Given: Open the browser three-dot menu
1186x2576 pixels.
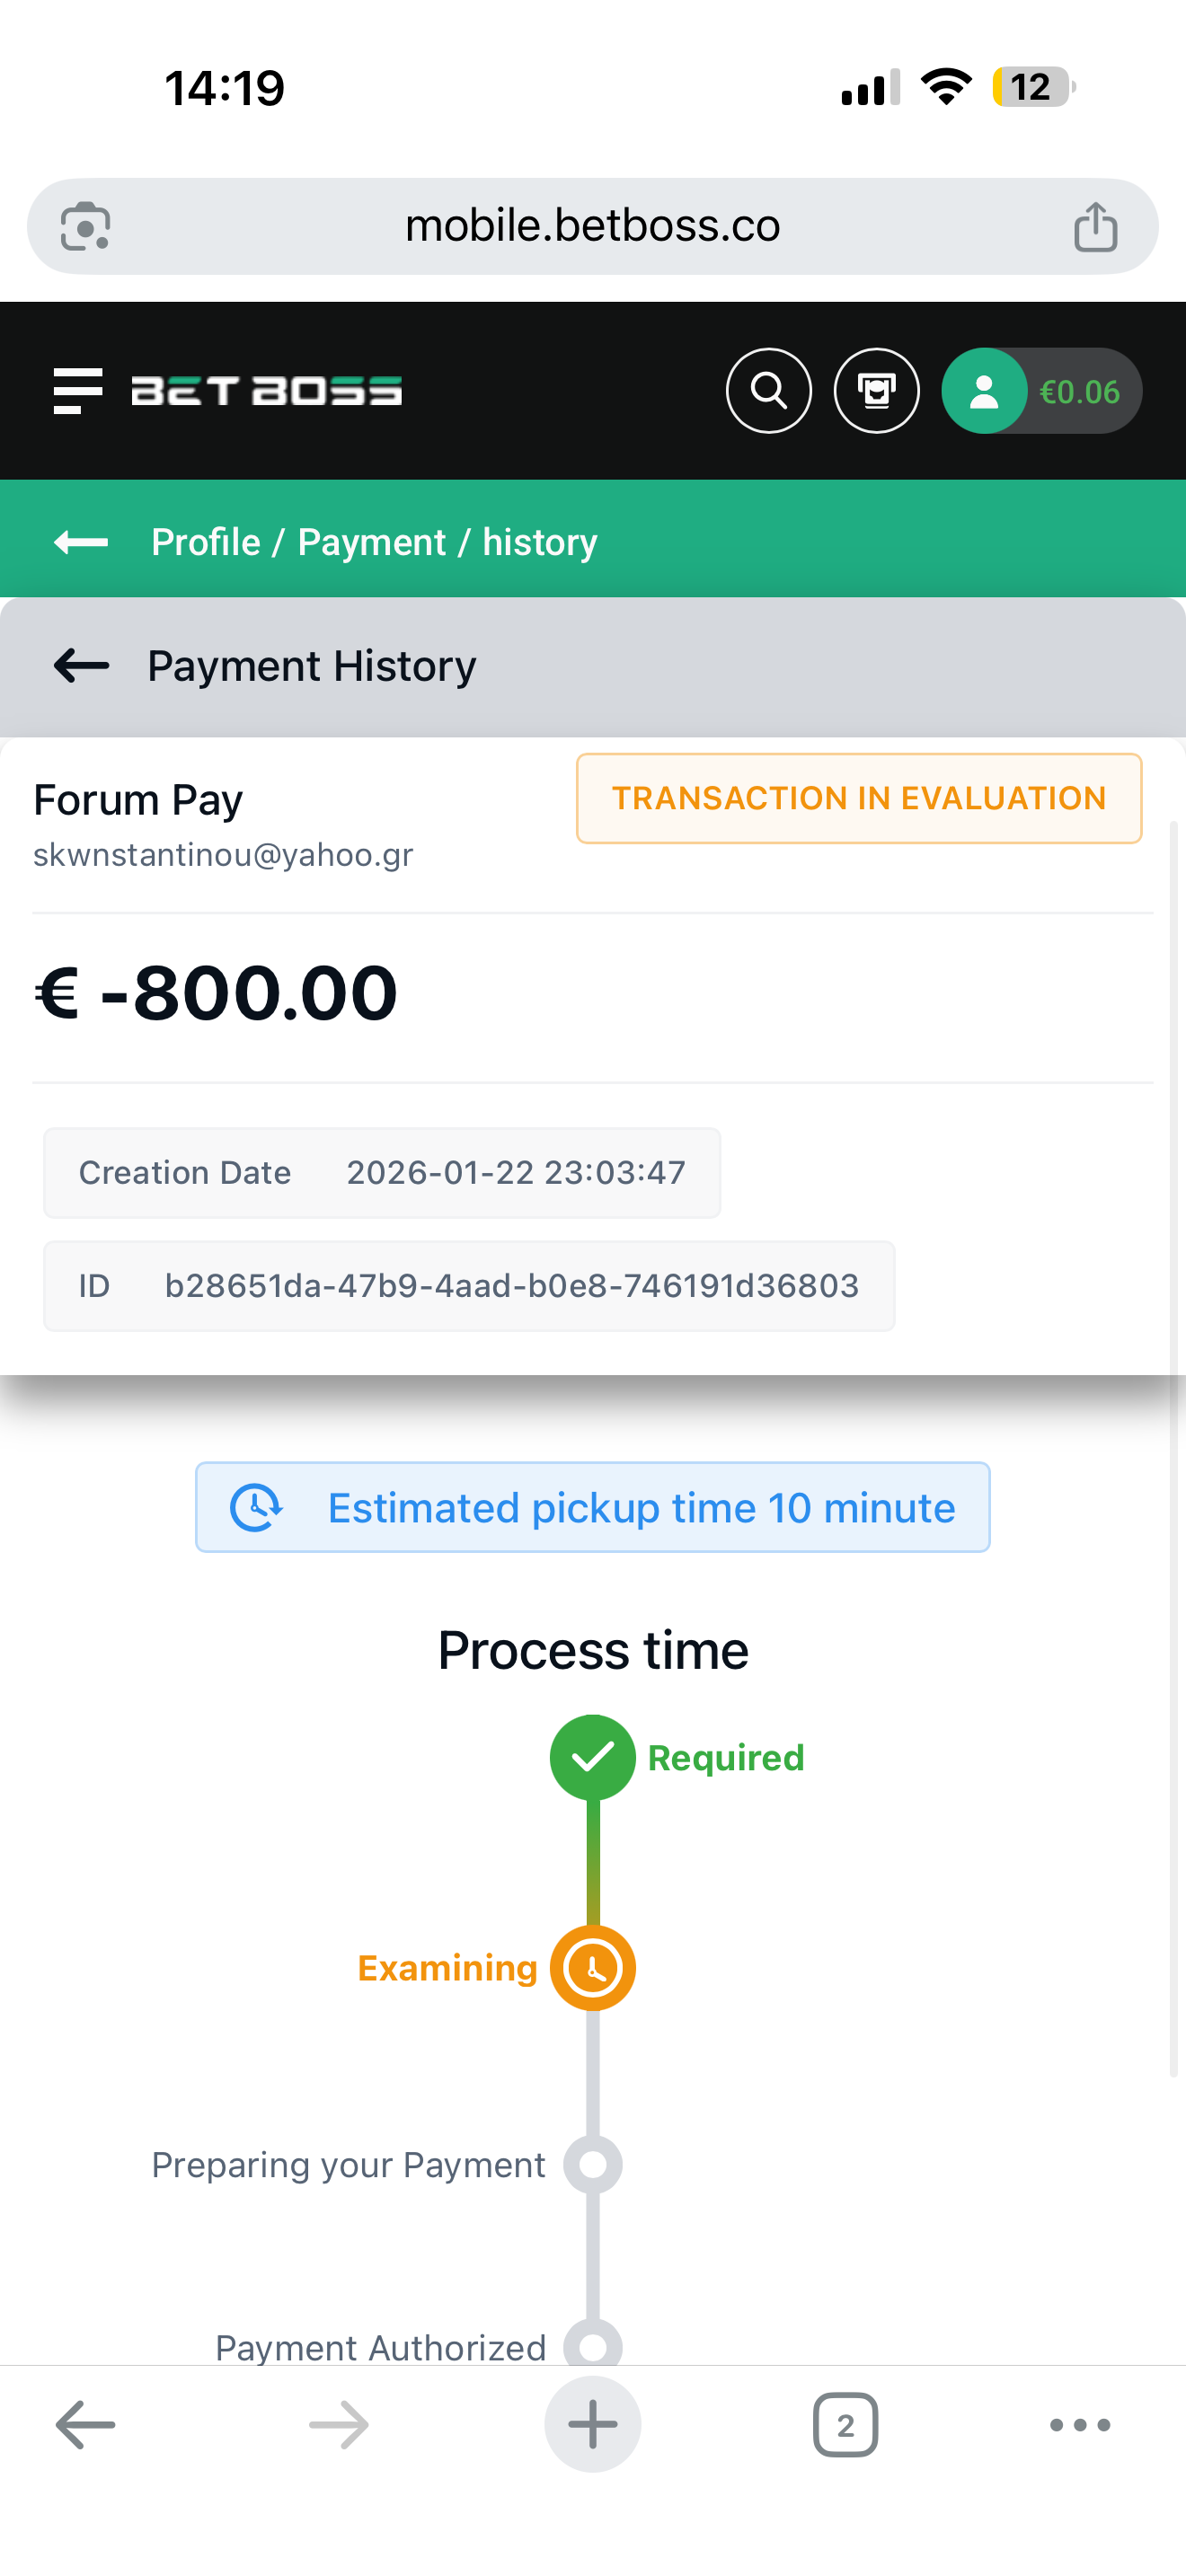Looking at the screenshot, I should 1079,2424.
